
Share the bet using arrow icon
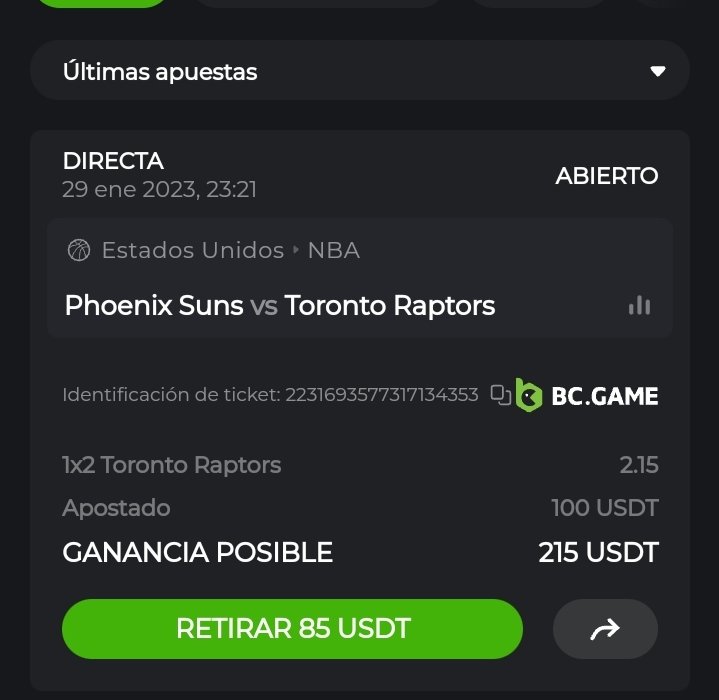pos(605,629)
